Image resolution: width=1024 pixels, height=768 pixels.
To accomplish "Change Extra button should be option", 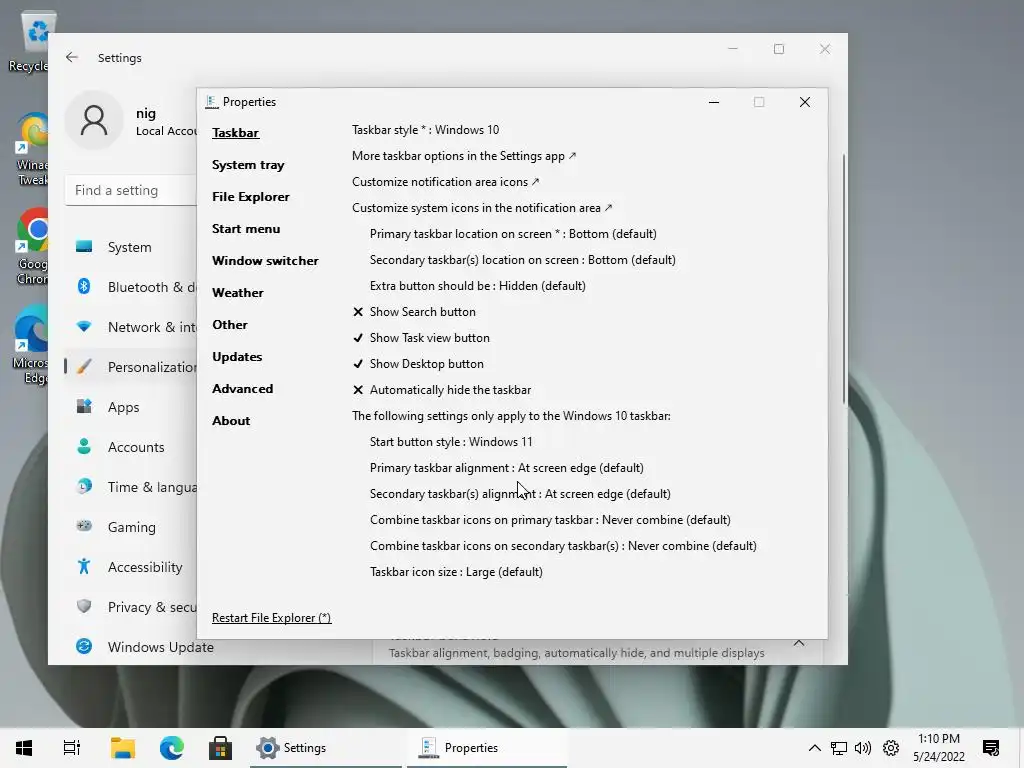I will pyautogui.click(x=477, y=286).
